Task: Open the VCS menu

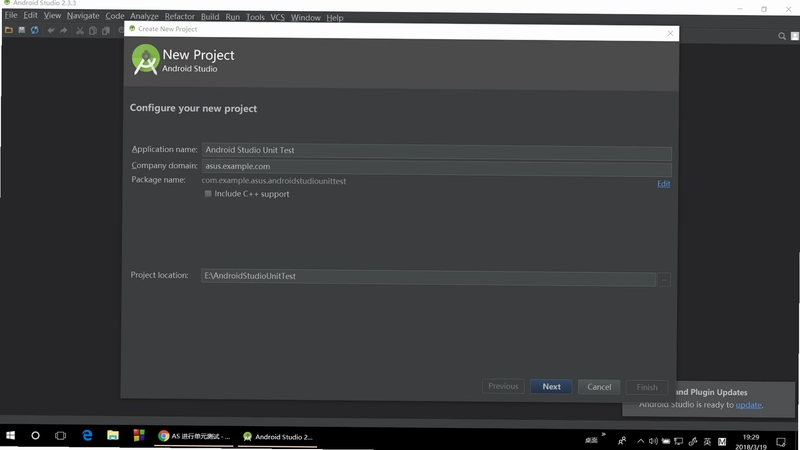Action: 278,17
